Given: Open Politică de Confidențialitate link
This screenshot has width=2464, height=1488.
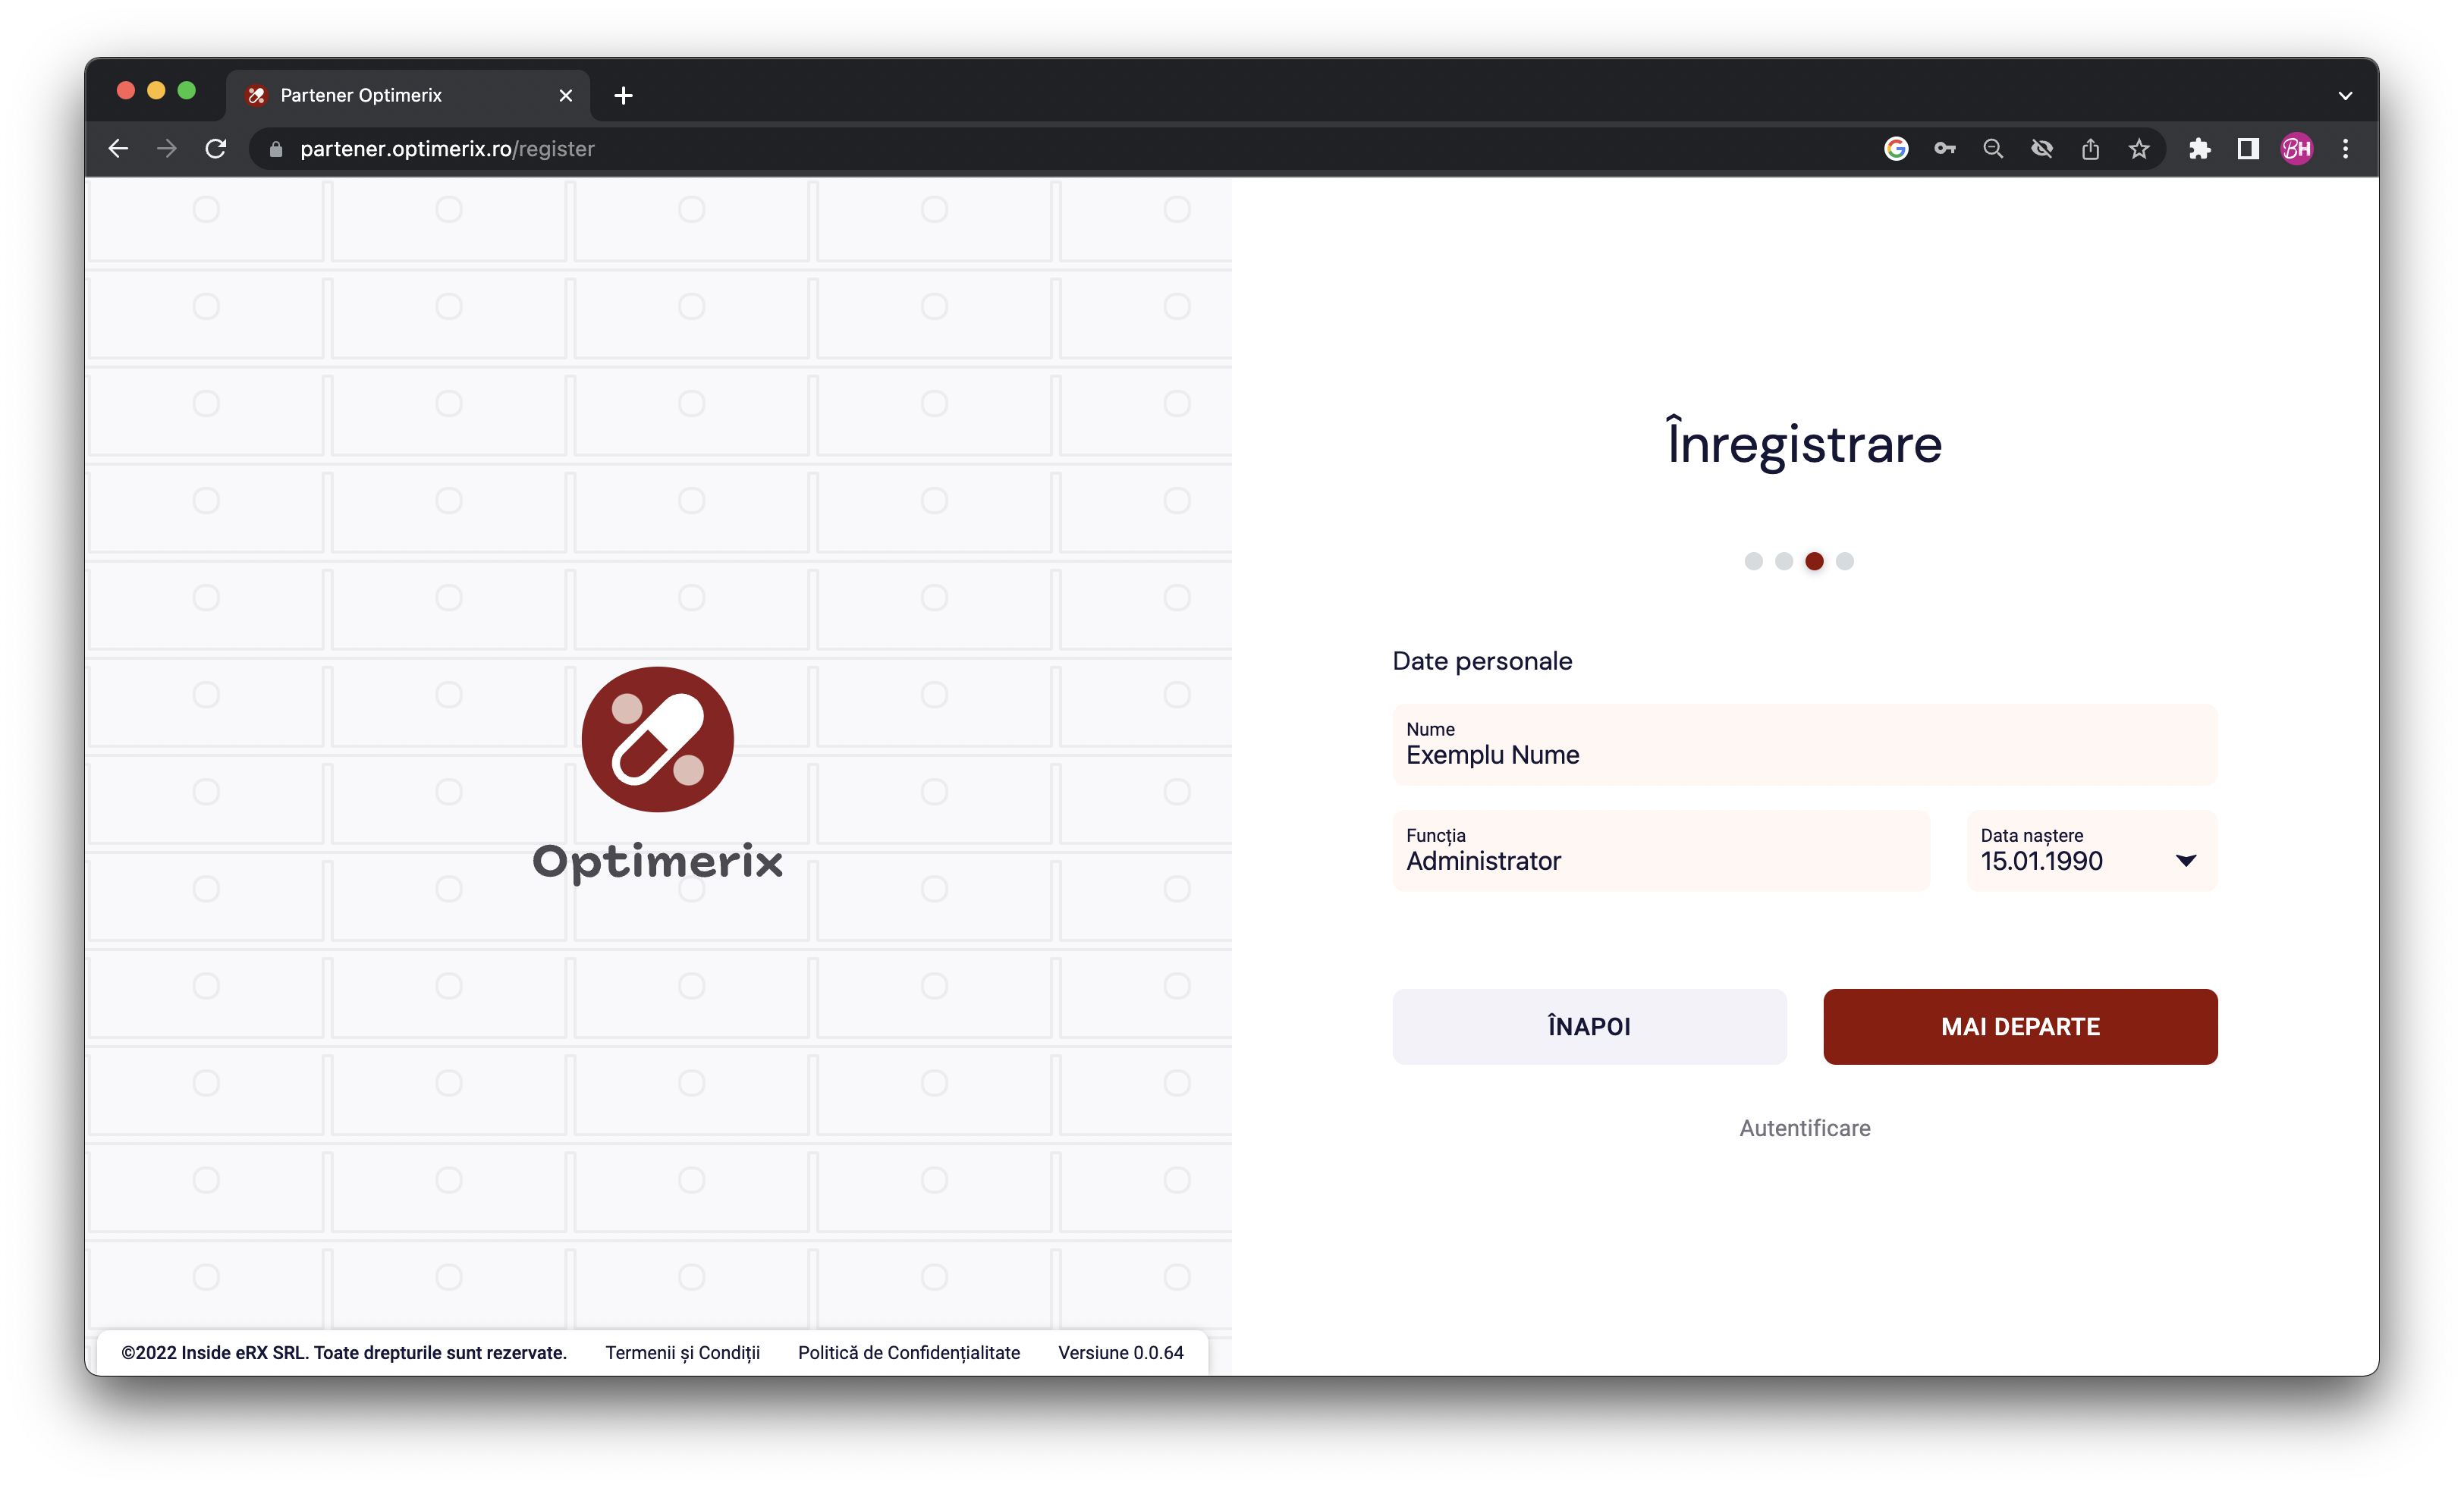Looking at the screenshot, I should tap(909, 1353).
